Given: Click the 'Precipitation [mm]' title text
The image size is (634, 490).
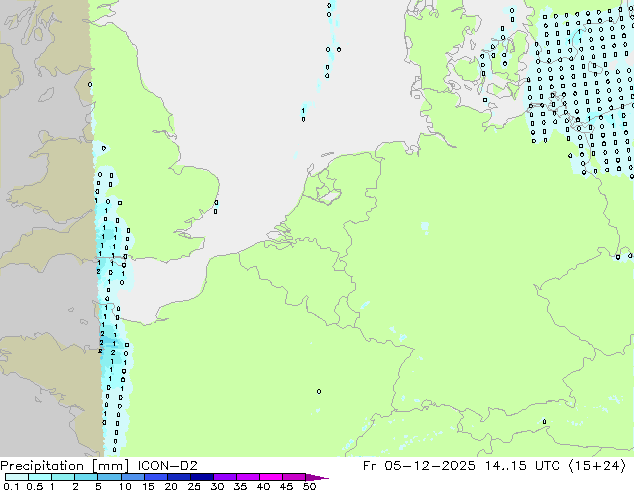Looking at the screenshot, I should [65, 466].
